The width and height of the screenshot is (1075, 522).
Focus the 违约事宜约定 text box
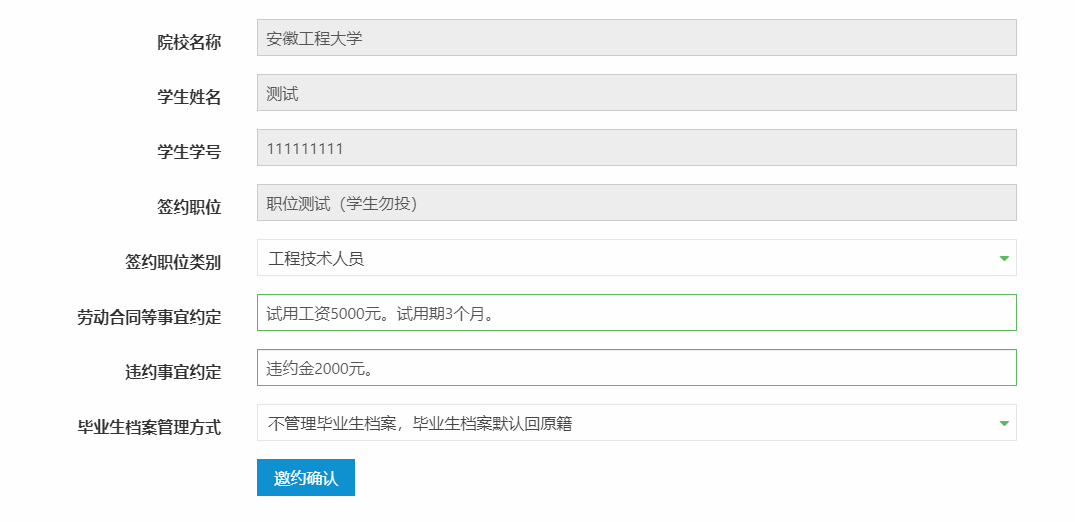[x=636, y=368]
